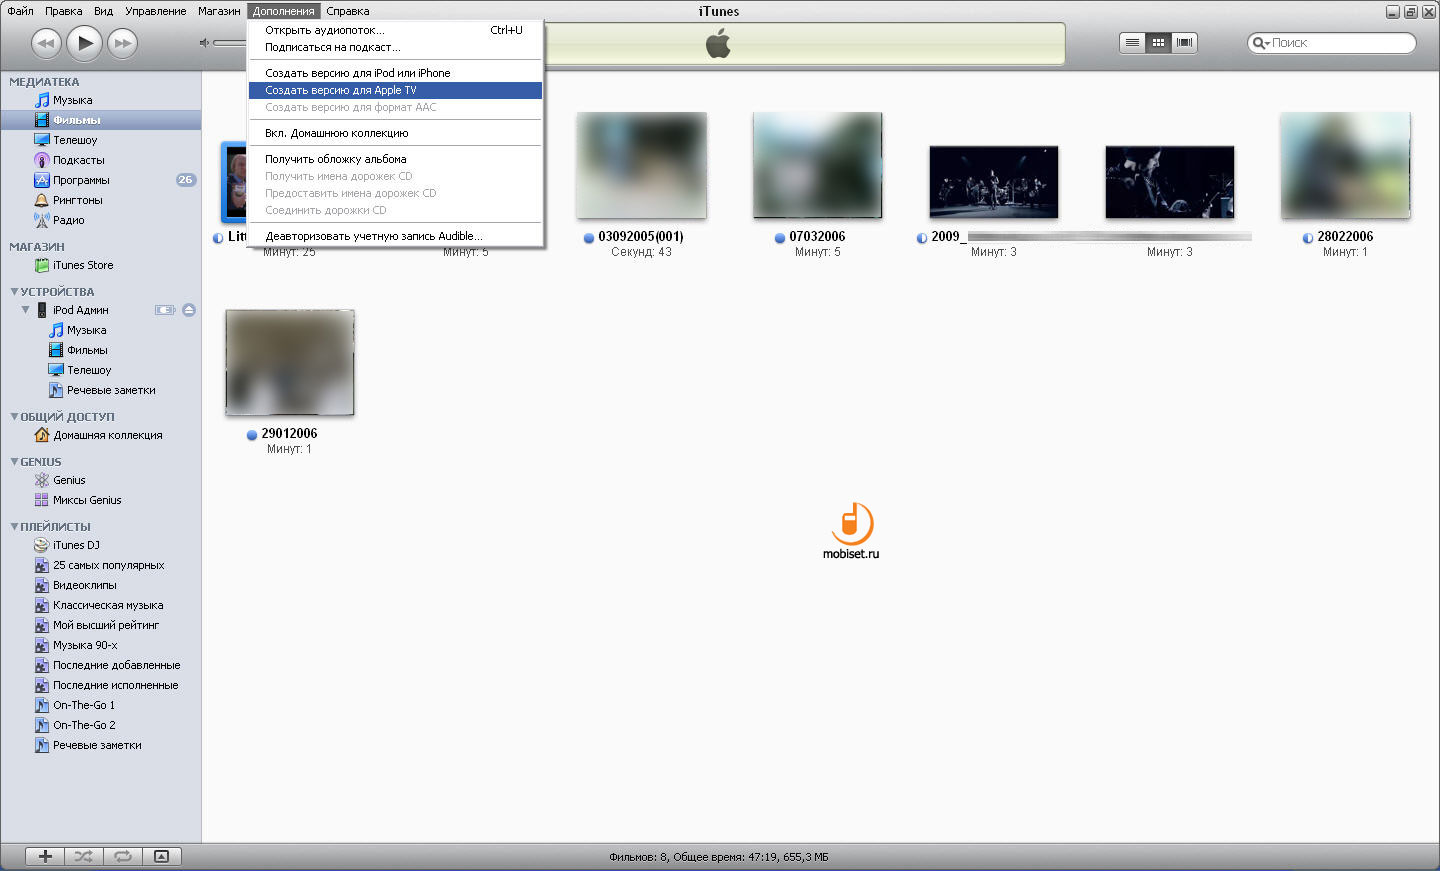Select the 07032006 movie thumbnail

point(818,165)
